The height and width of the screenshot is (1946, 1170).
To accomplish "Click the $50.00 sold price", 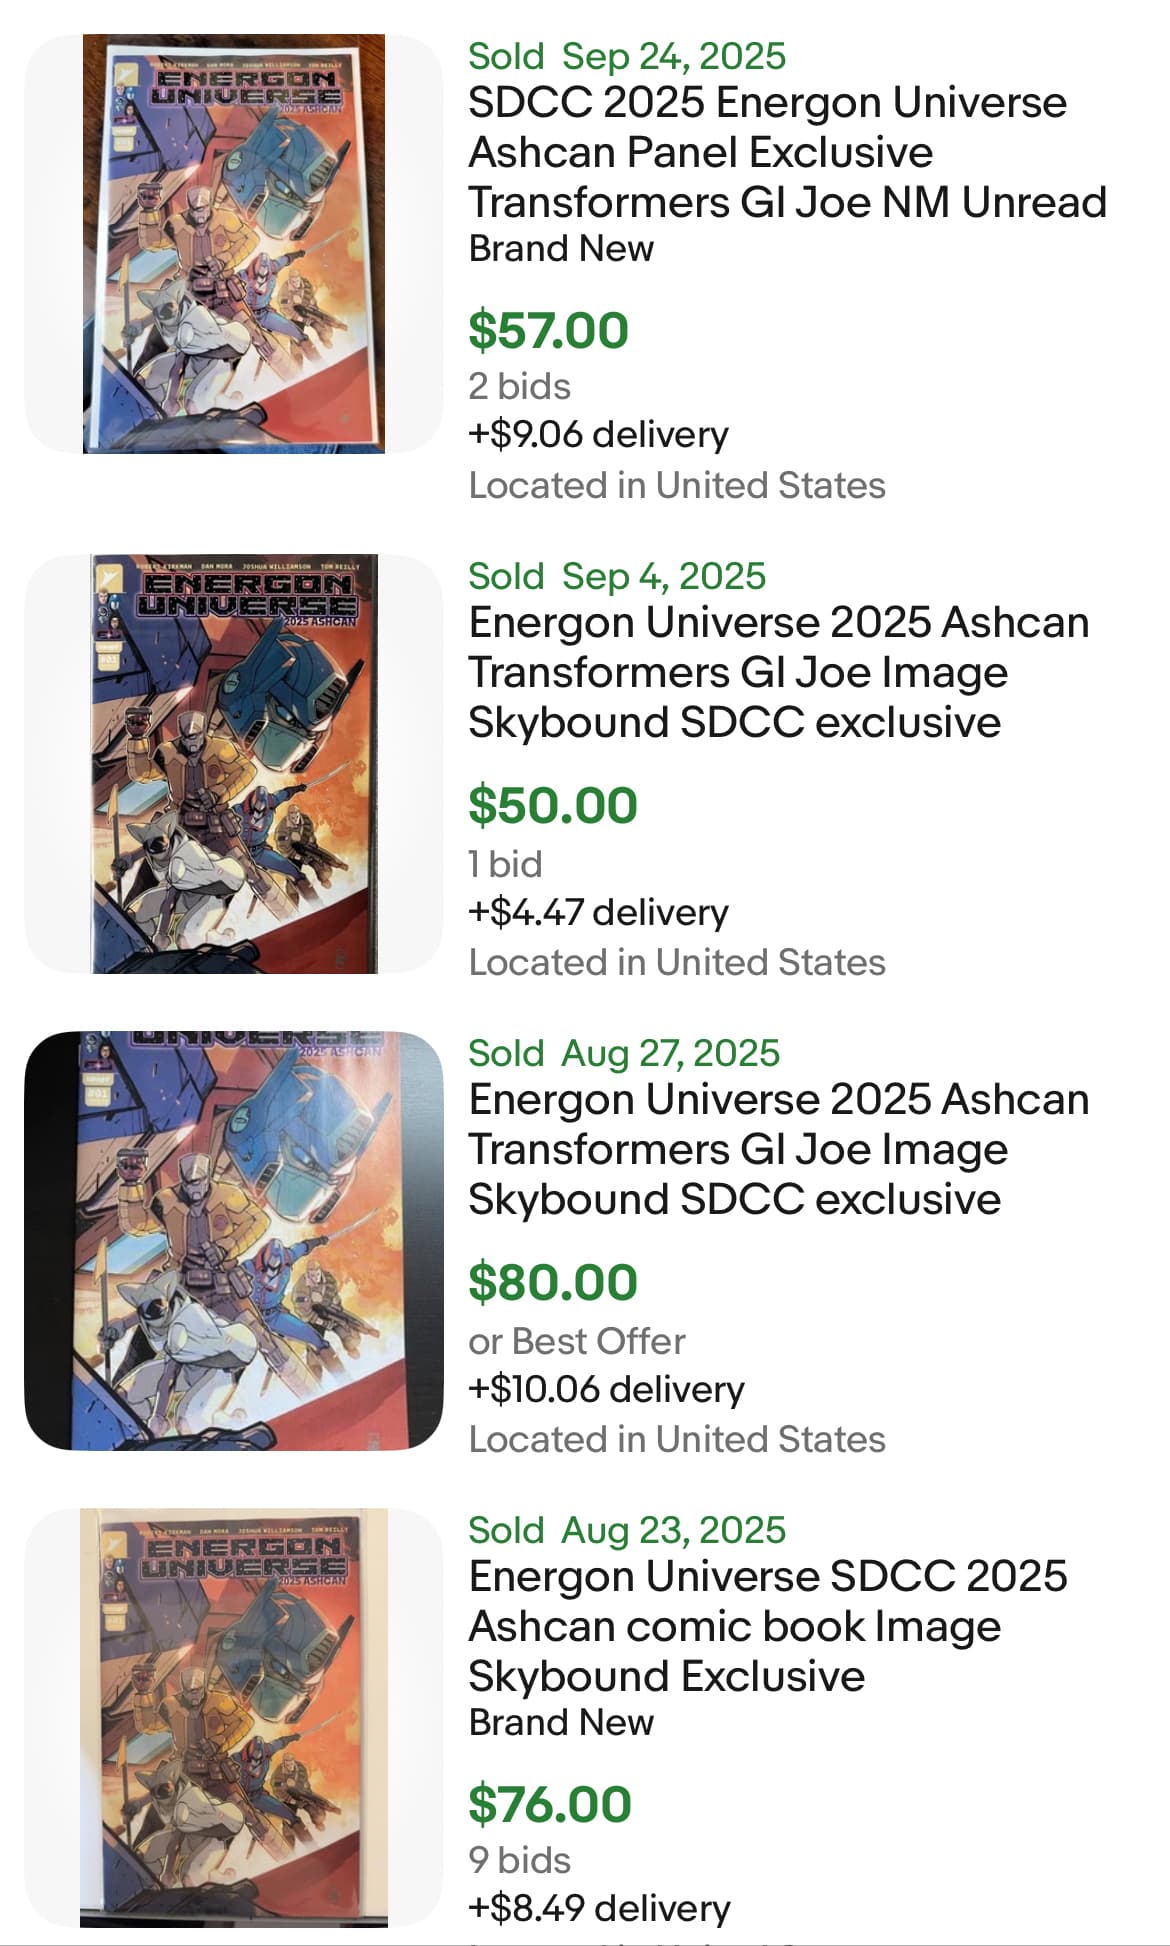I will pyautogui.click(x=552, y=805).
